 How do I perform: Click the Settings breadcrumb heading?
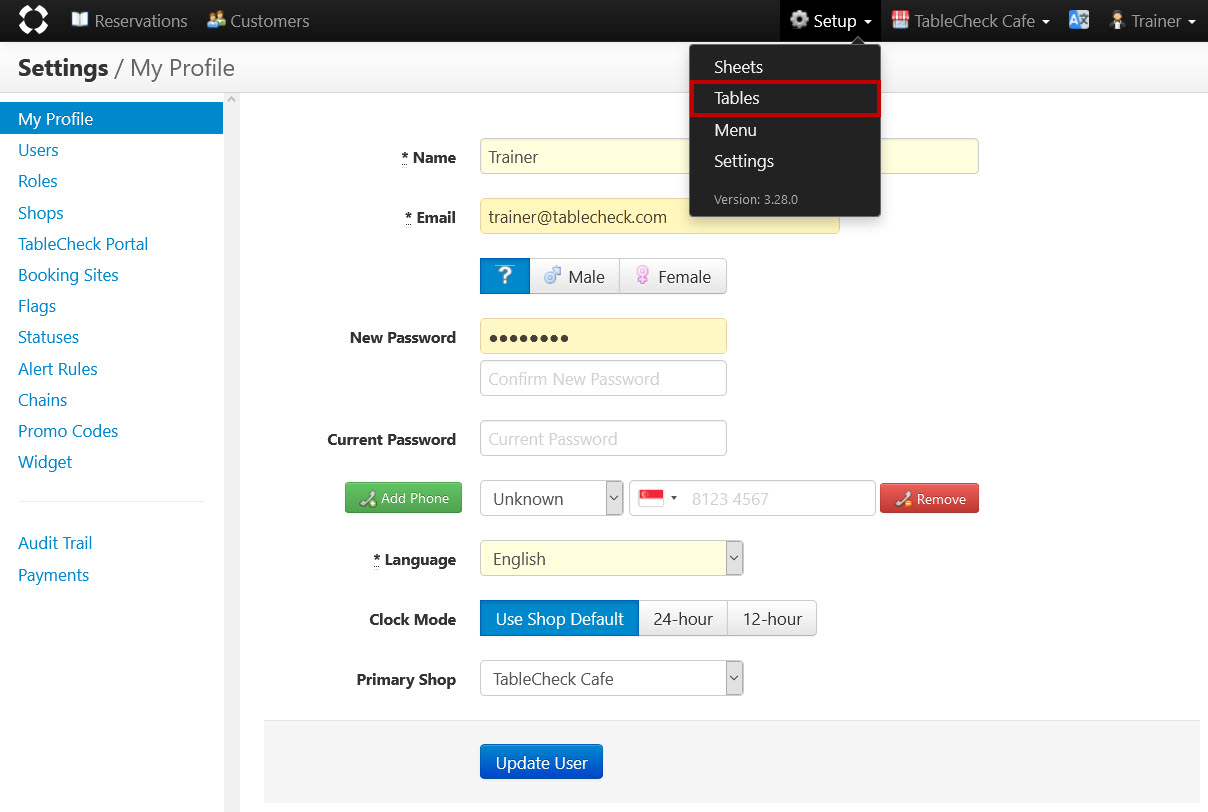(63, 68)
